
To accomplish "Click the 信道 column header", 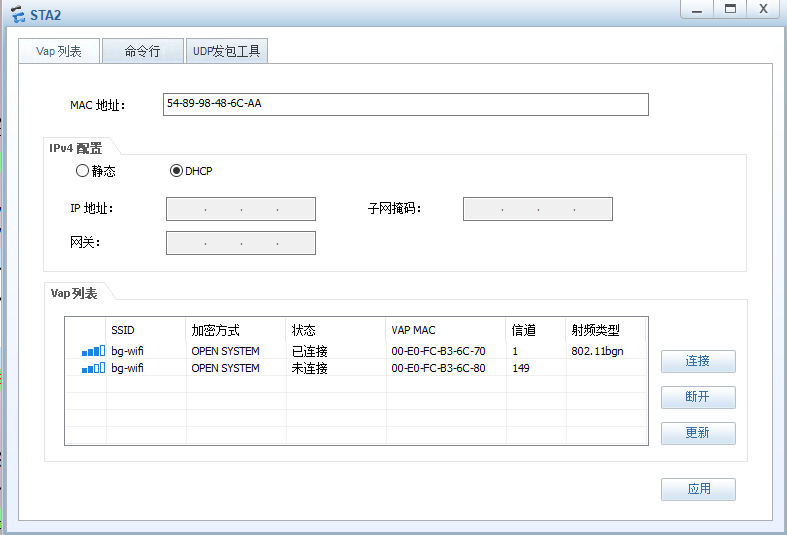I will coord(536,330).
